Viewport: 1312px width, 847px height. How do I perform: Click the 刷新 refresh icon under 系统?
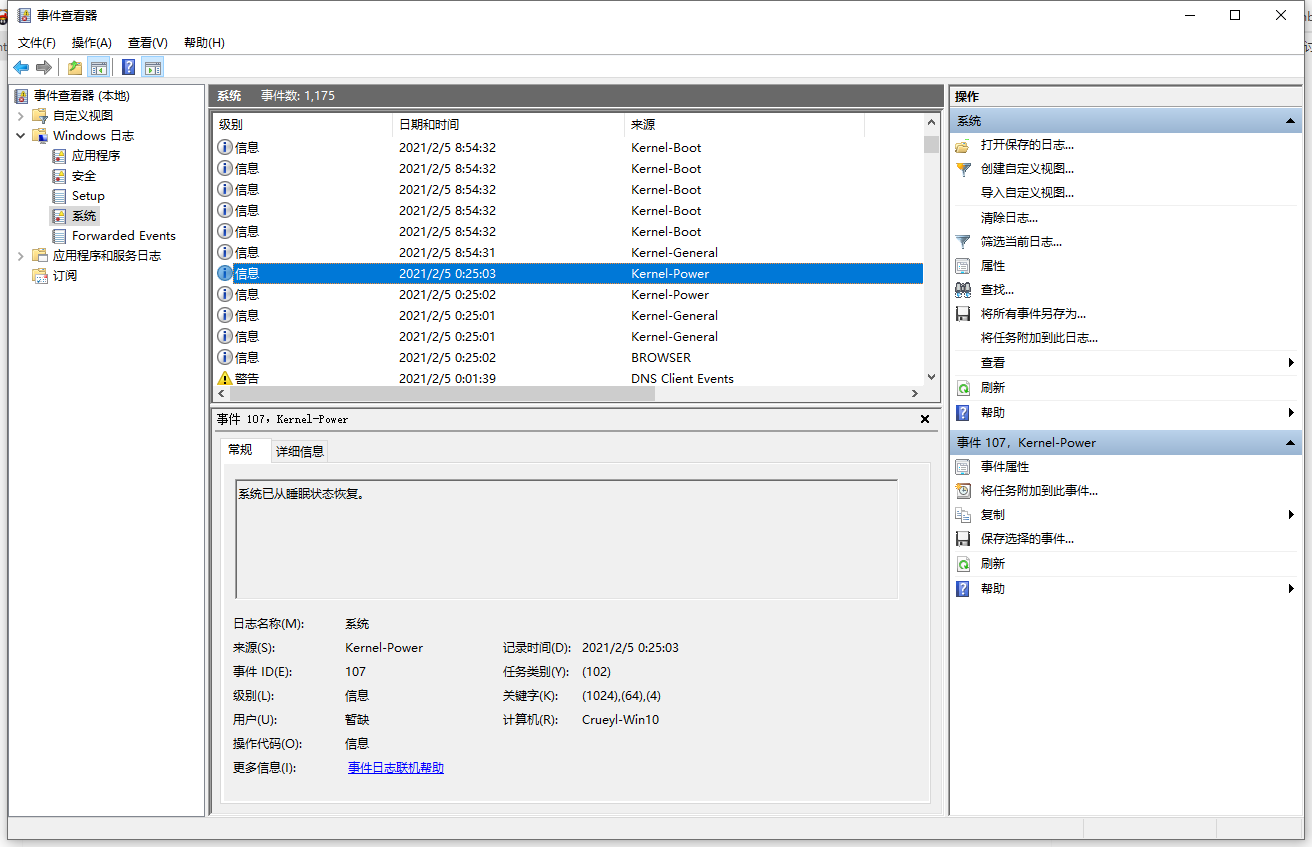[x=962, y=387]
